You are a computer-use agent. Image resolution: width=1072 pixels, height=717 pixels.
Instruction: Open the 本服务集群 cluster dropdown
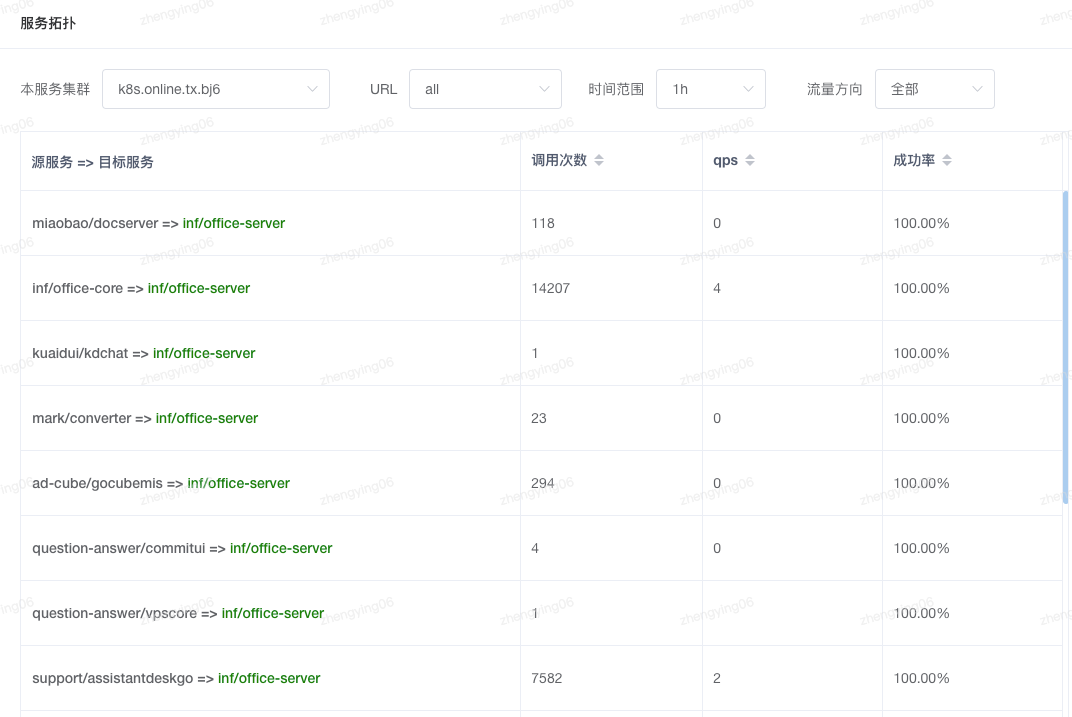click(215, 89)
